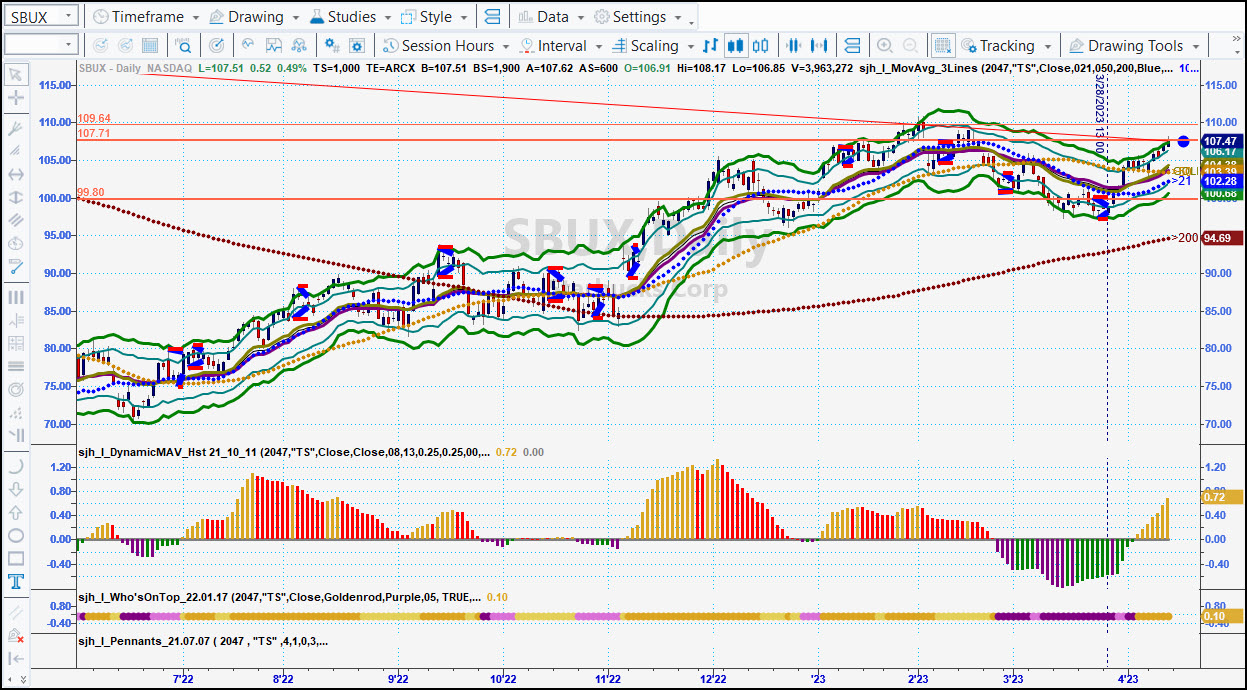Choose the concentric circles drawing tool
The width and height of the screenshot is (1247, 690).
16,389
